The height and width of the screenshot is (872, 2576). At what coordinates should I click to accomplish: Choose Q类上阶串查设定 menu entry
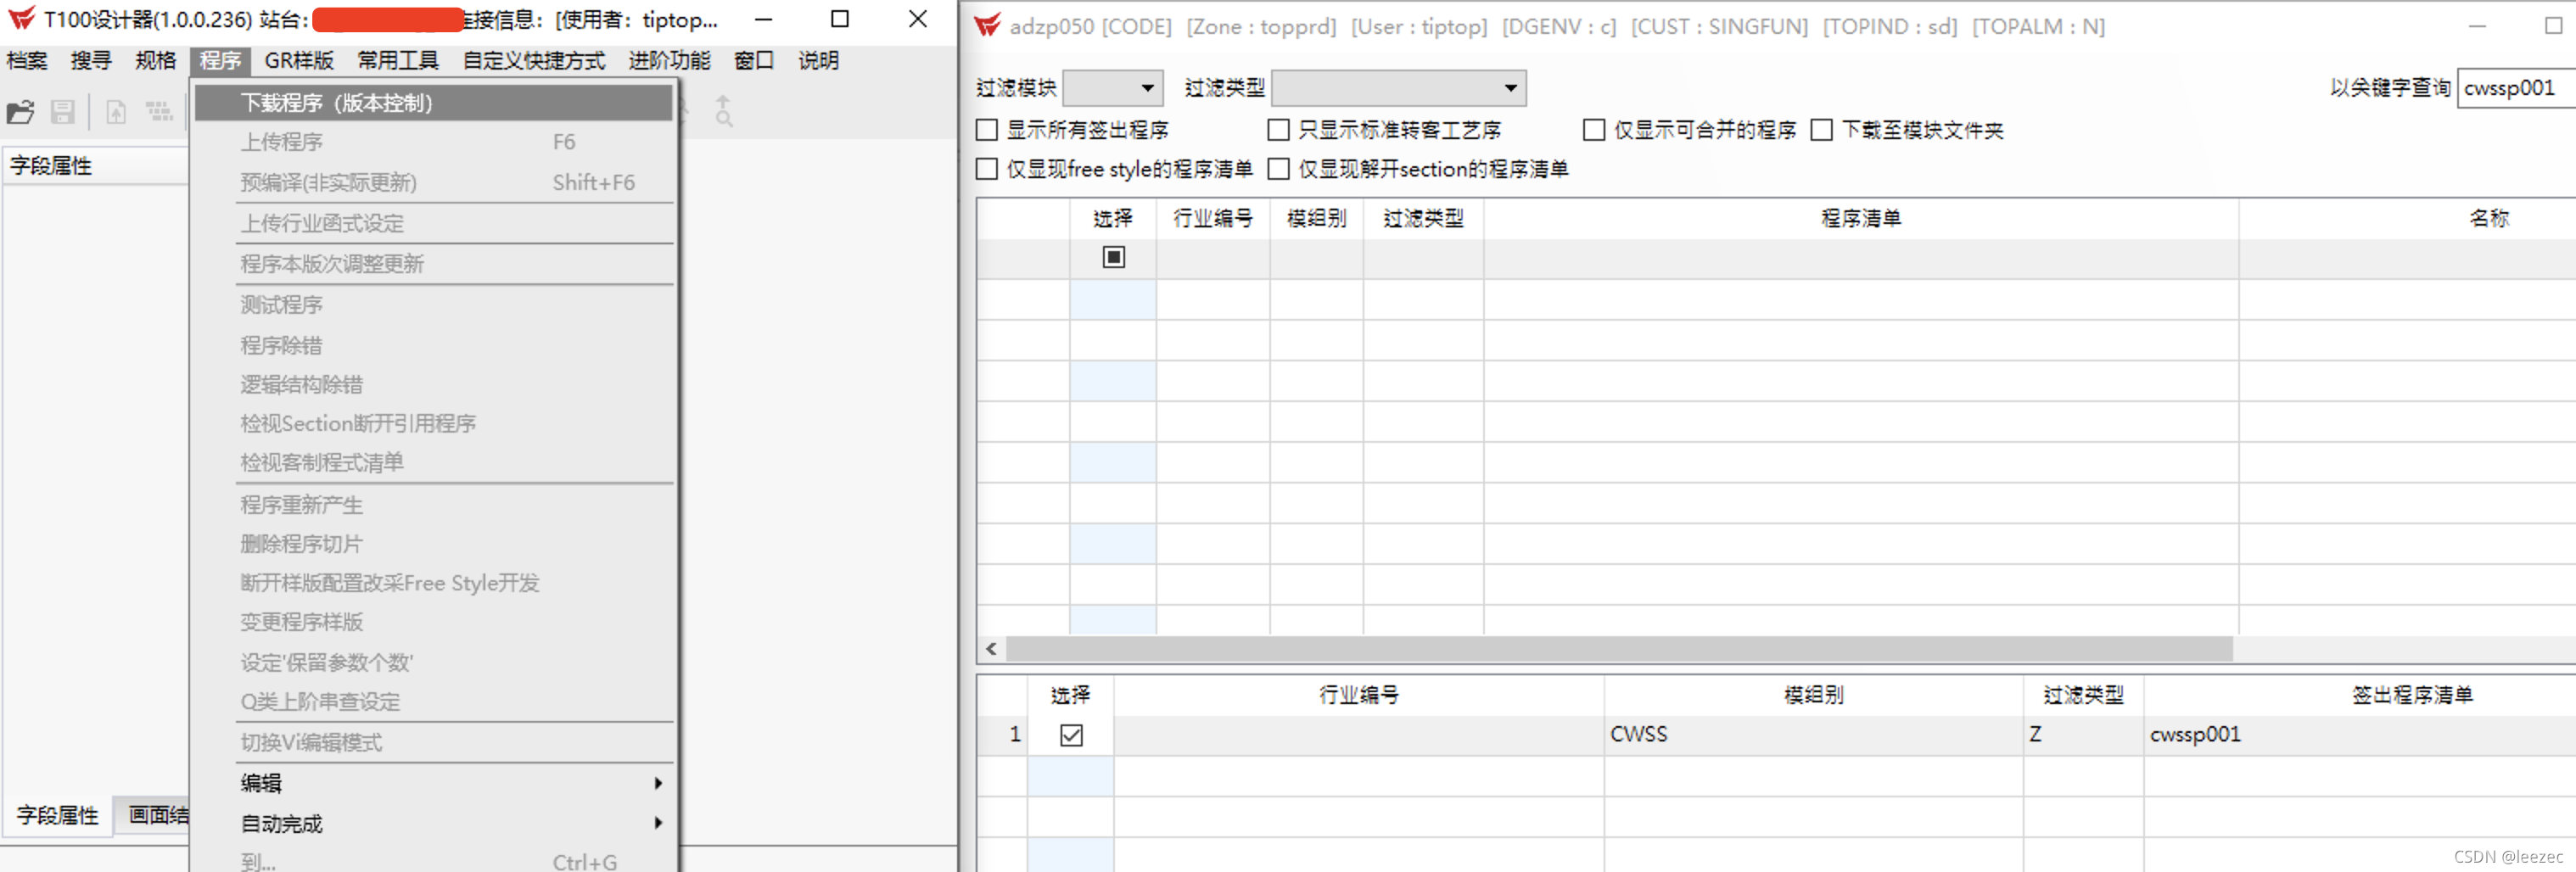tap(433, 701)
